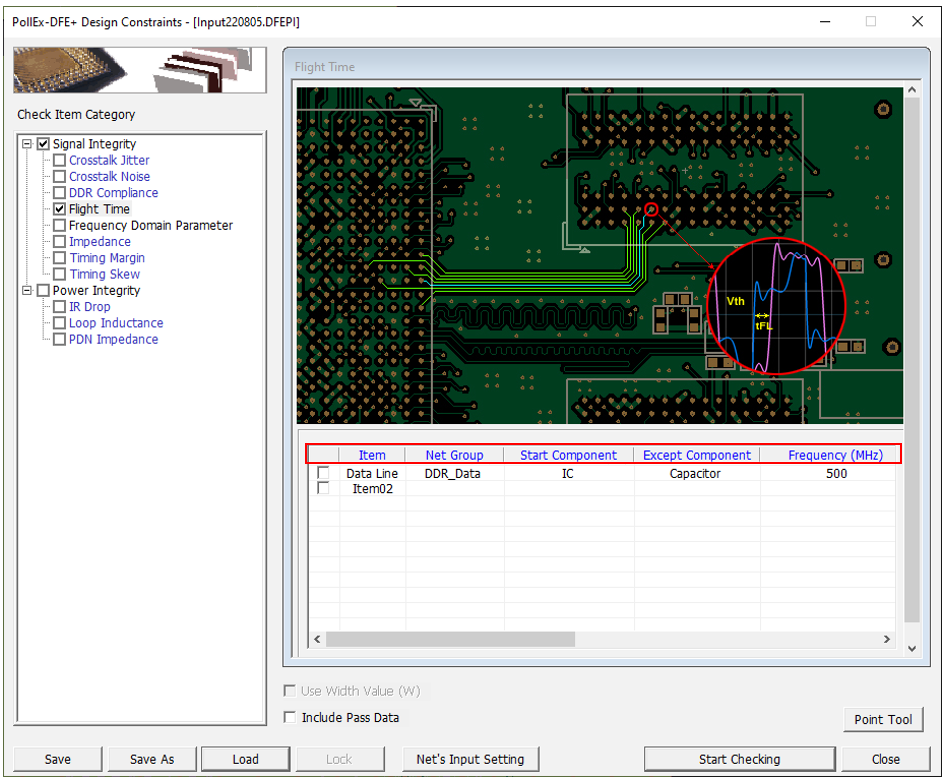Click the panel's vertical scrollbar down arrow
This screenshot has width=947, height=783.
pos(911,648)
